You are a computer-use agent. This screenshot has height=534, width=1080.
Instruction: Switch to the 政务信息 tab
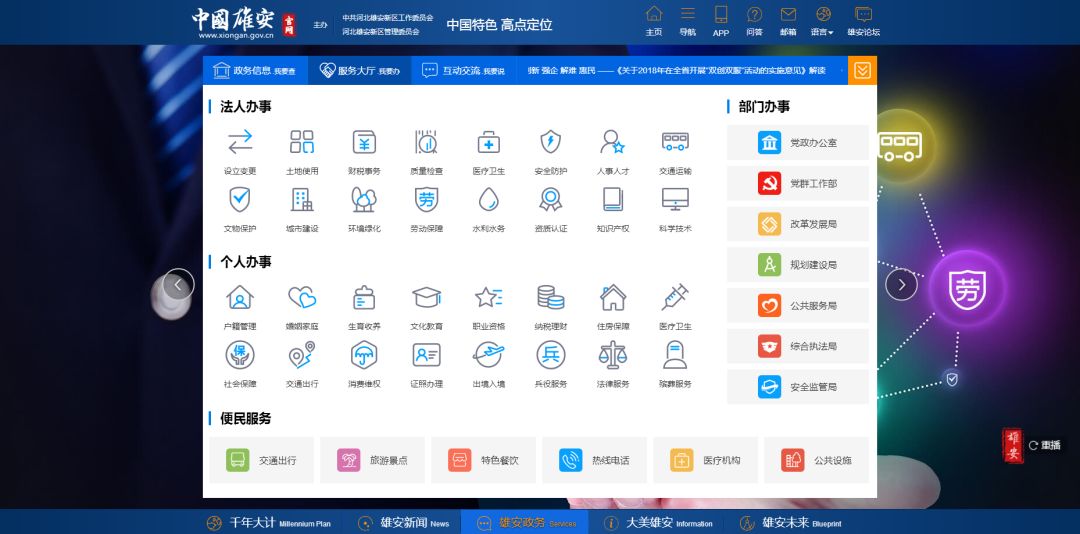(255, 70)
